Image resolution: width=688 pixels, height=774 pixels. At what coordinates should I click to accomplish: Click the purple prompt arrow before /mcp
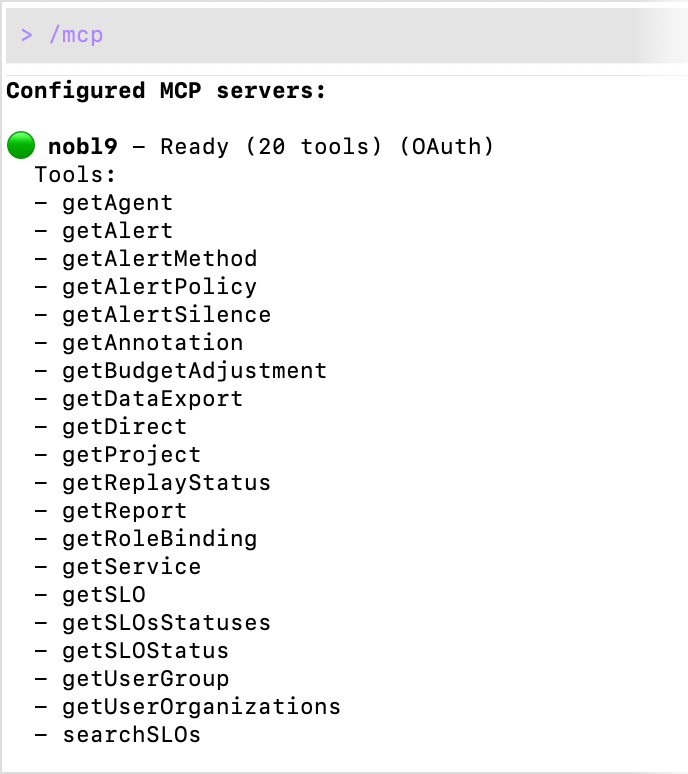[27, 35]
